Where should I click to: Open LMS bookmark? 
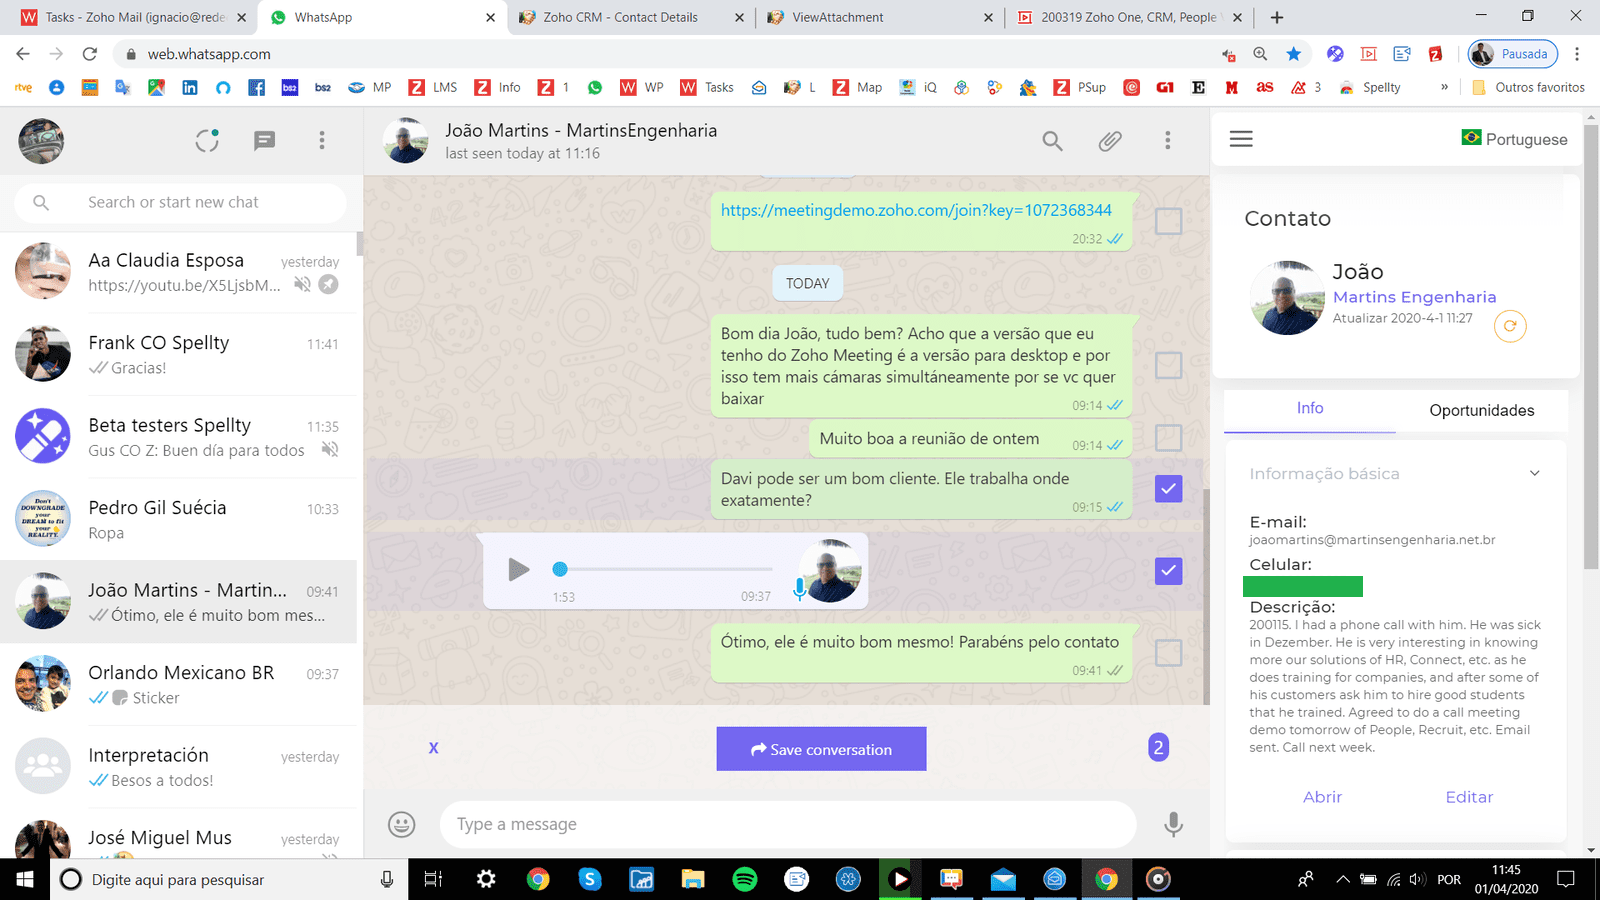click(433, 87)
